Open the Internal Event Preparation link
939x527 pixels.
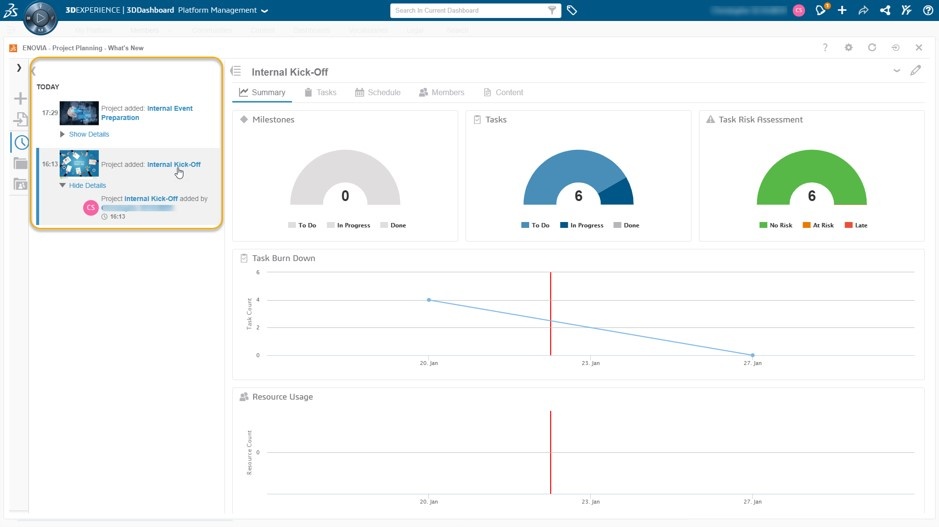147,113
